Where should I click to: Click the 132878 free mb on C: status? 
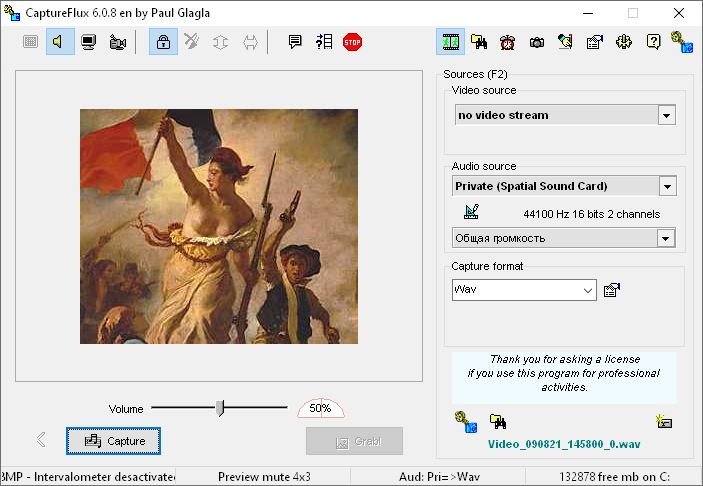pyautogui.click(x=614, y=477)
